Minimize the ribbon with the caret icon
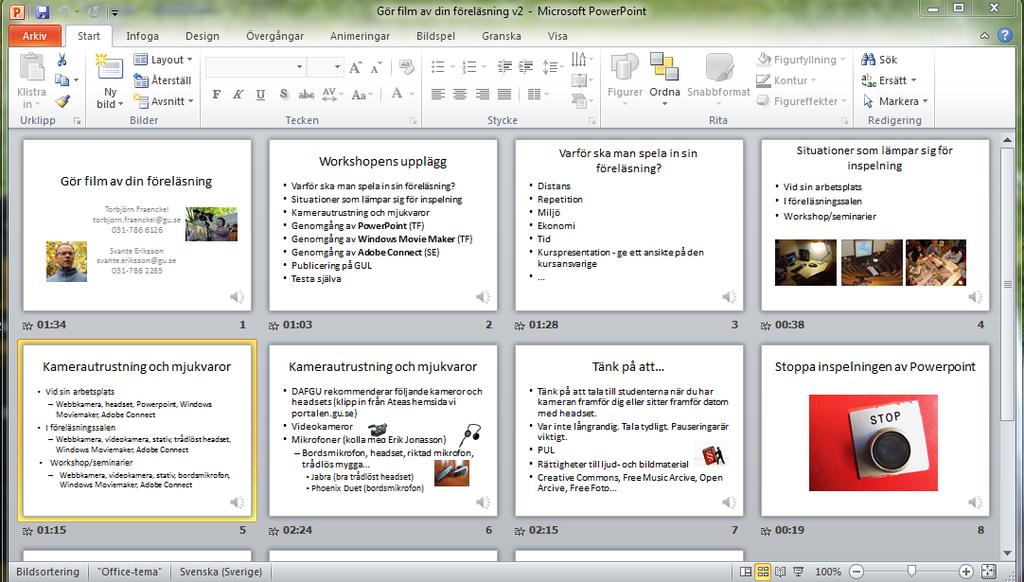This screenshot has height=582, width=1024. coord(985,36)
